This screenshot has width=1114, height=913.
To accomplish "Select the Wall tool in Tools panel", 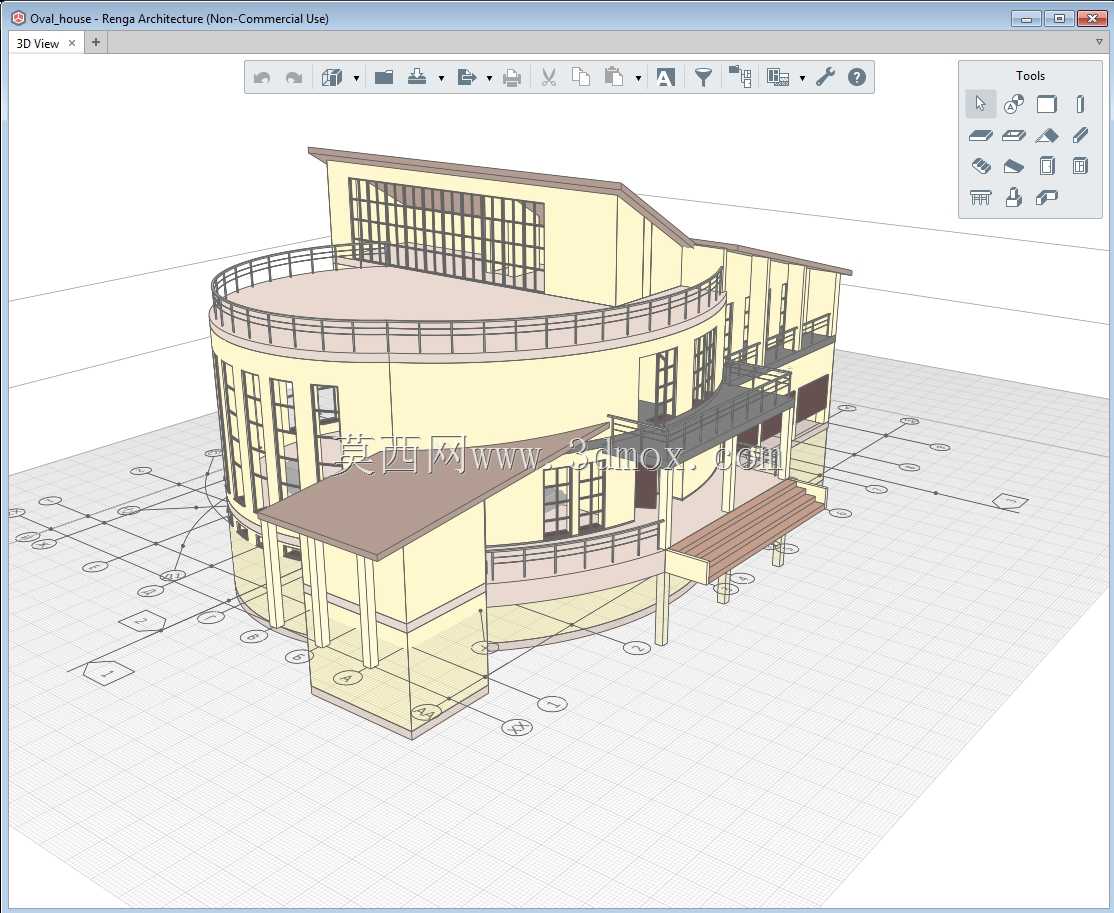I will tap(1047, 104).
